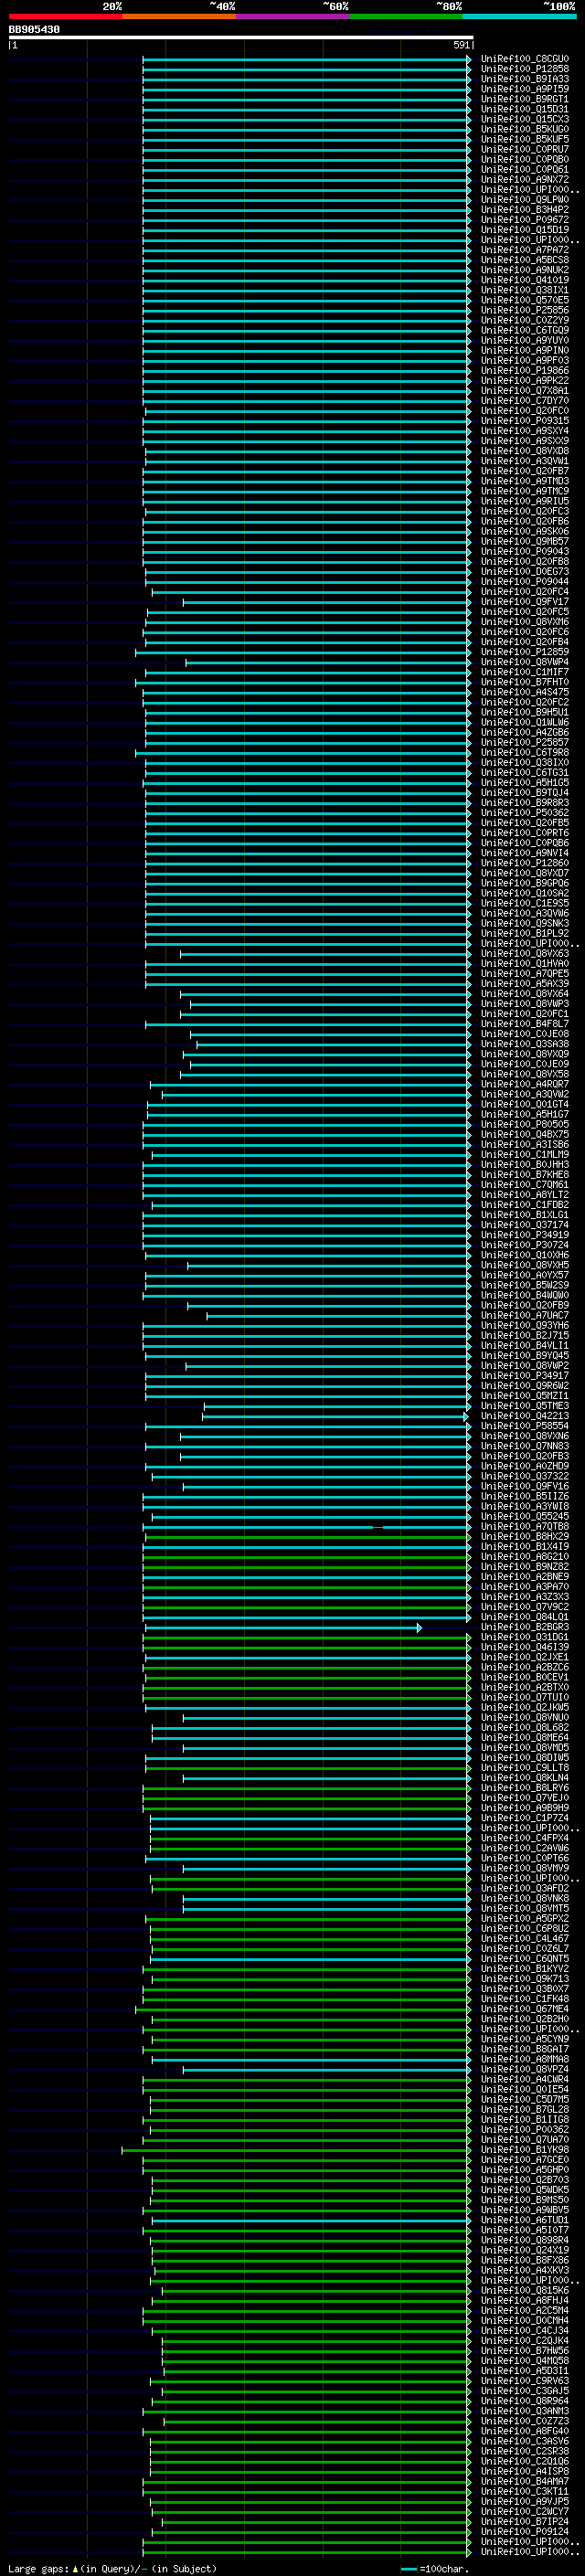This screenshot has width=585, height=2576.
Task: Open hit UniRef100_B7IP24
Action: click(x=525, y=2522)
